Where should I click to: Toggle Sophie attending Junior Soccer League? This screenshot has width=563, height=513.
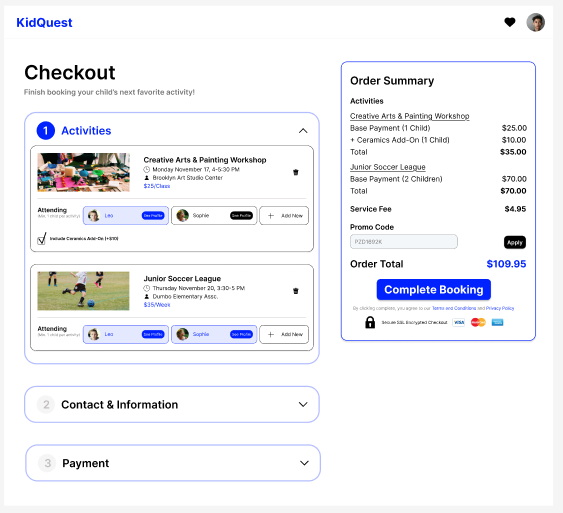tap(214, 334)
